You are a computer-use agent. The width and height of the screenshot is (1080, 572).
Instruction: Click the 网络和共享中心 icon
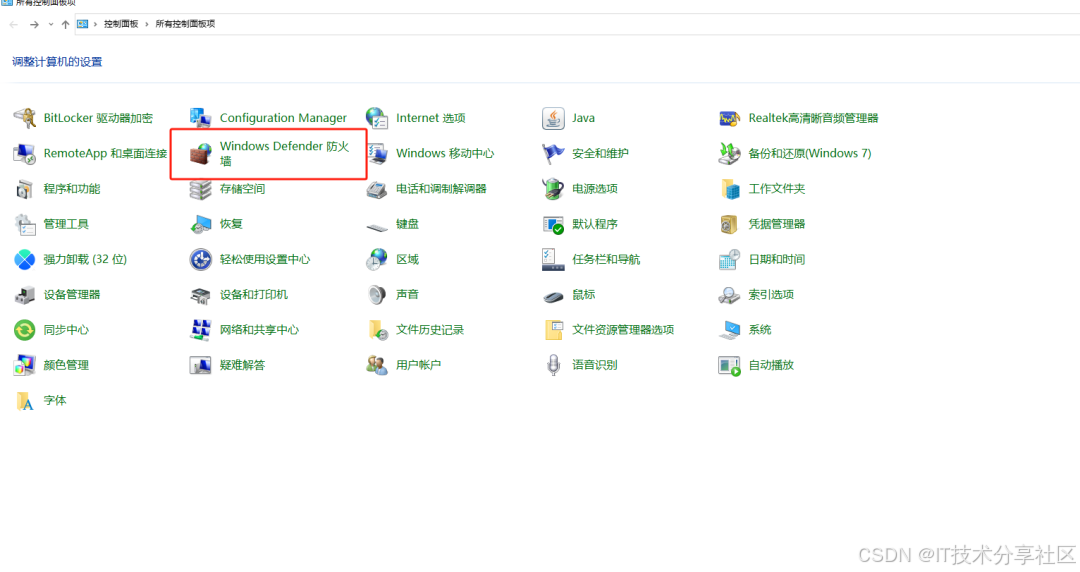point(200,330)
